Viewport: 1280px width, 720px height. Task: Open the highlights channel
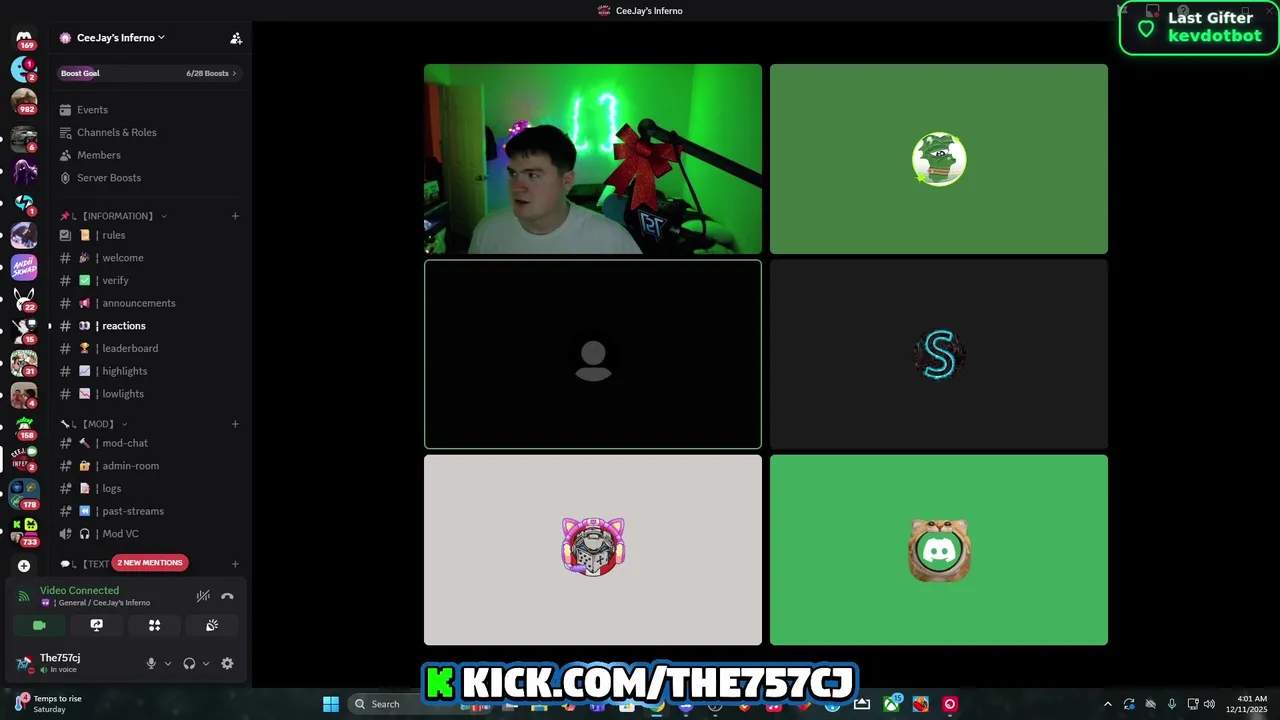point(148,371)
